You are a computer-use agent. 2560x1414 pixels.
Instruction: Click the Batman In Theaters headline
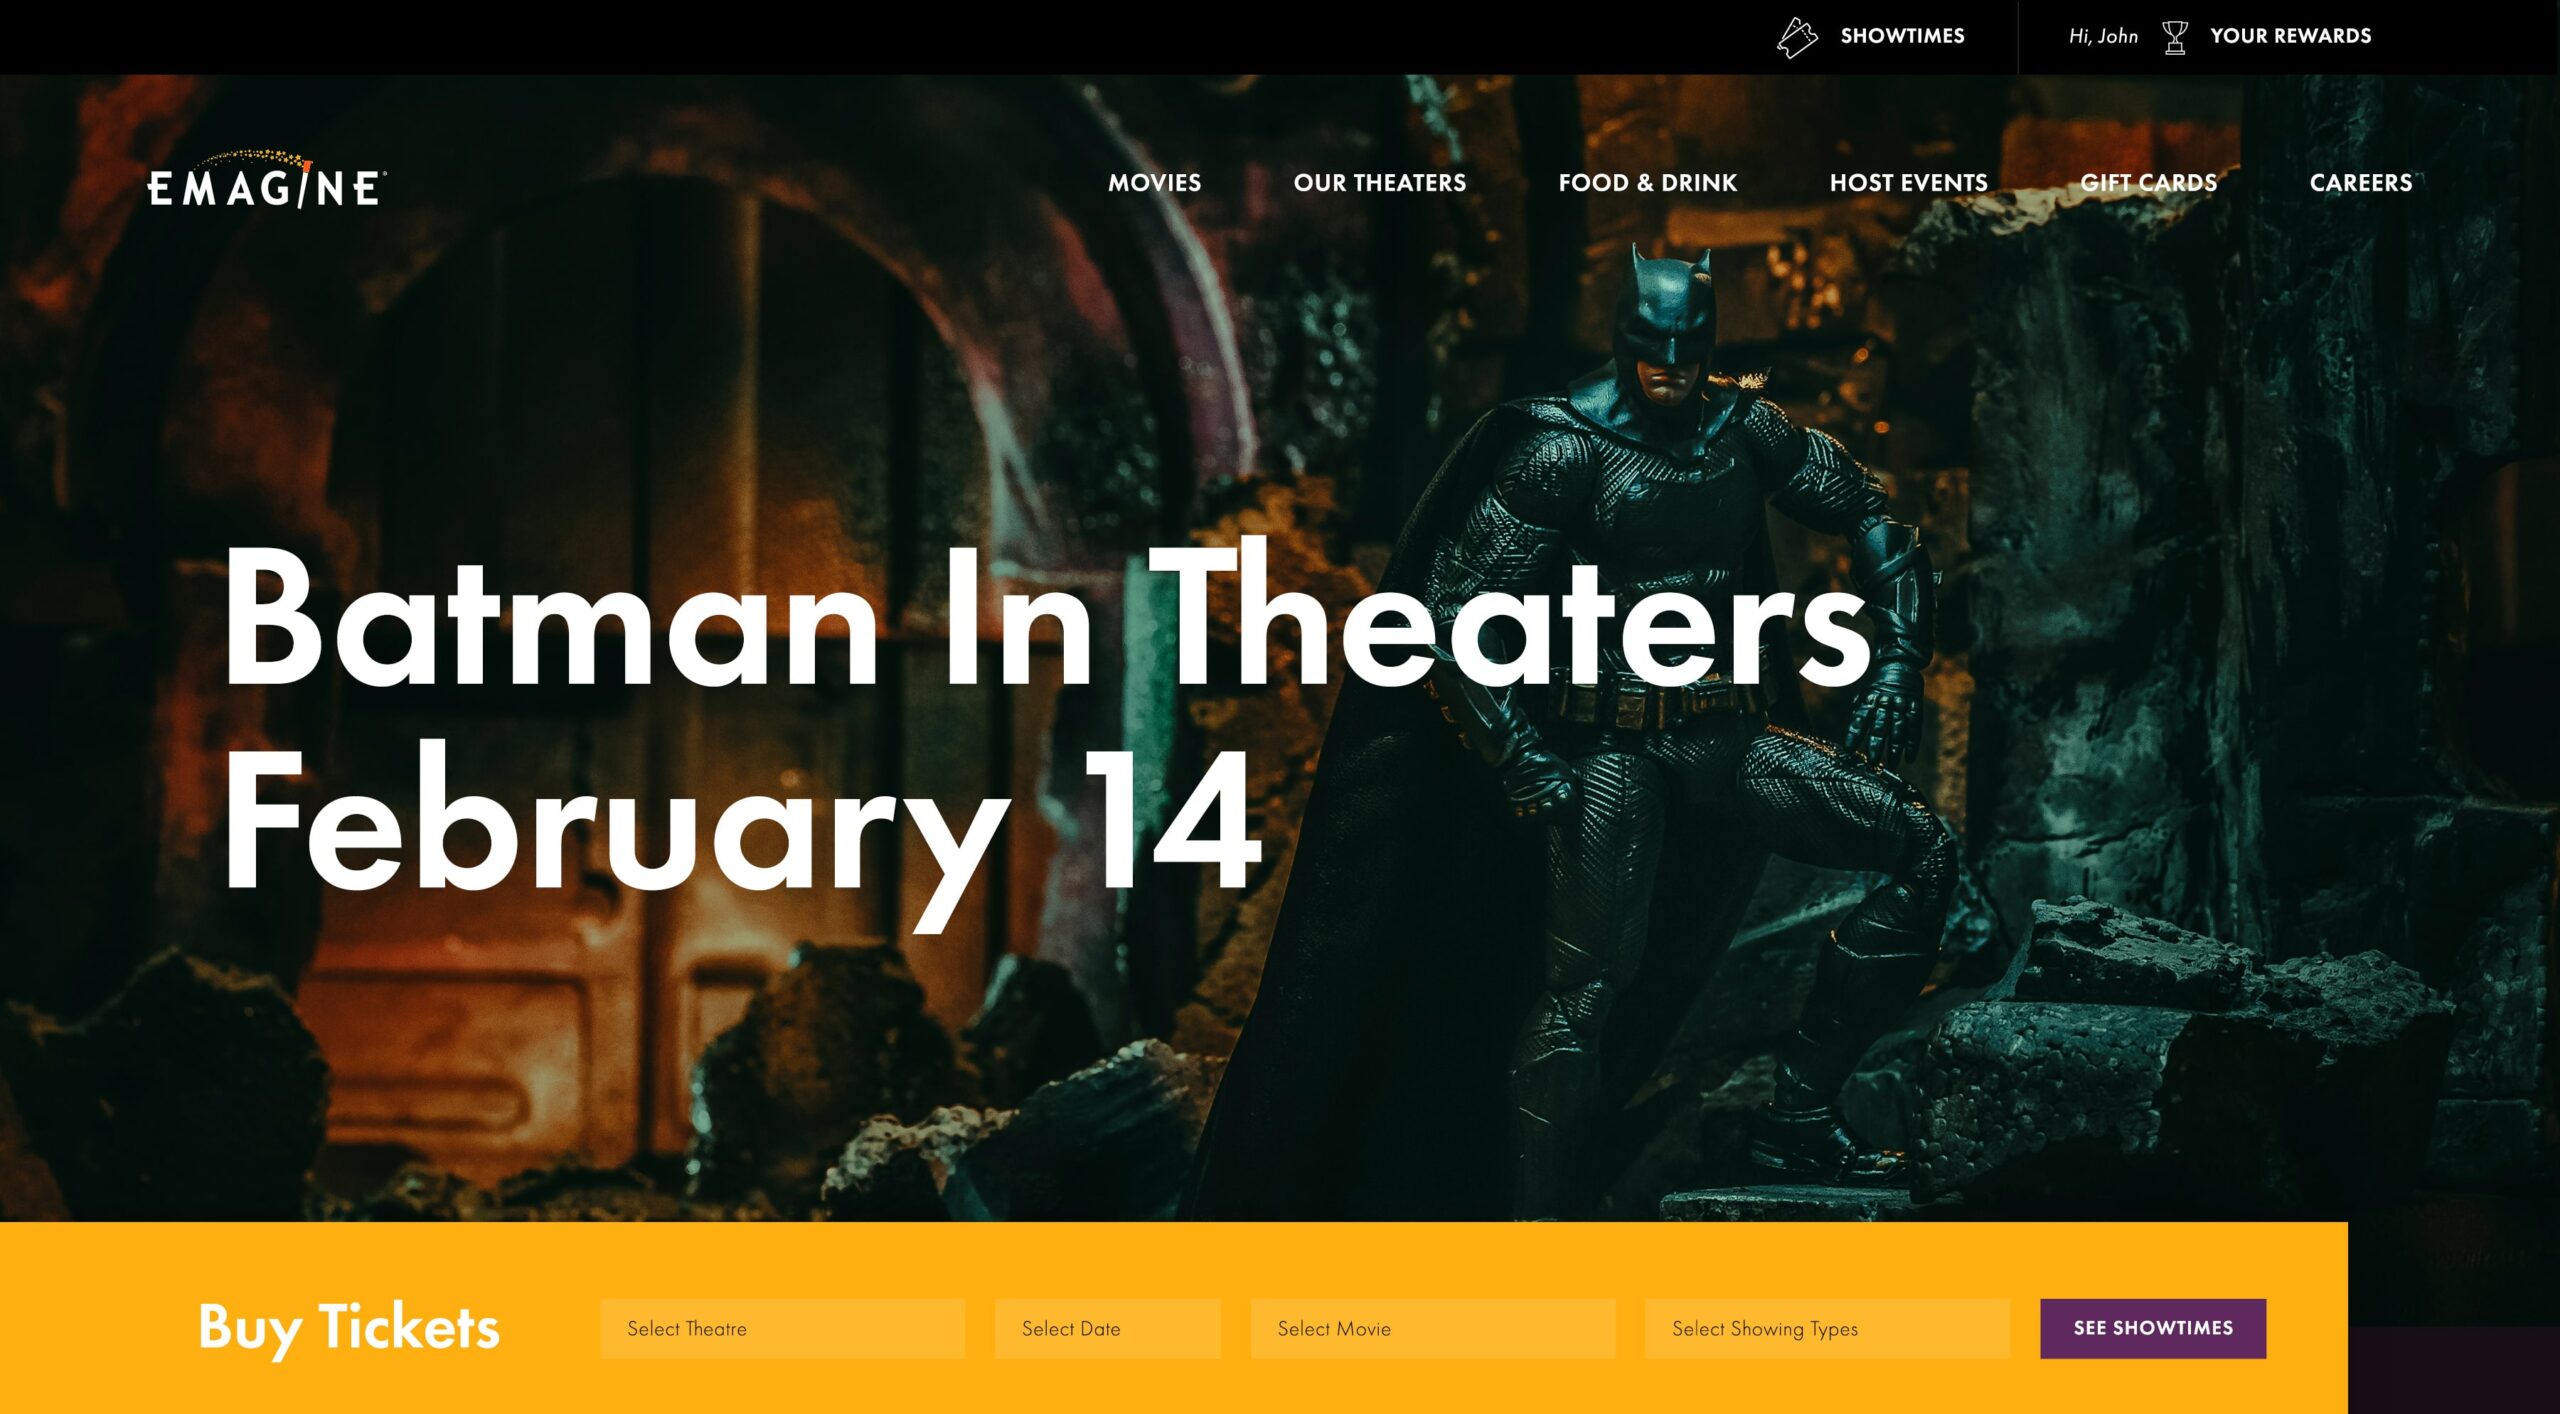1046,733
